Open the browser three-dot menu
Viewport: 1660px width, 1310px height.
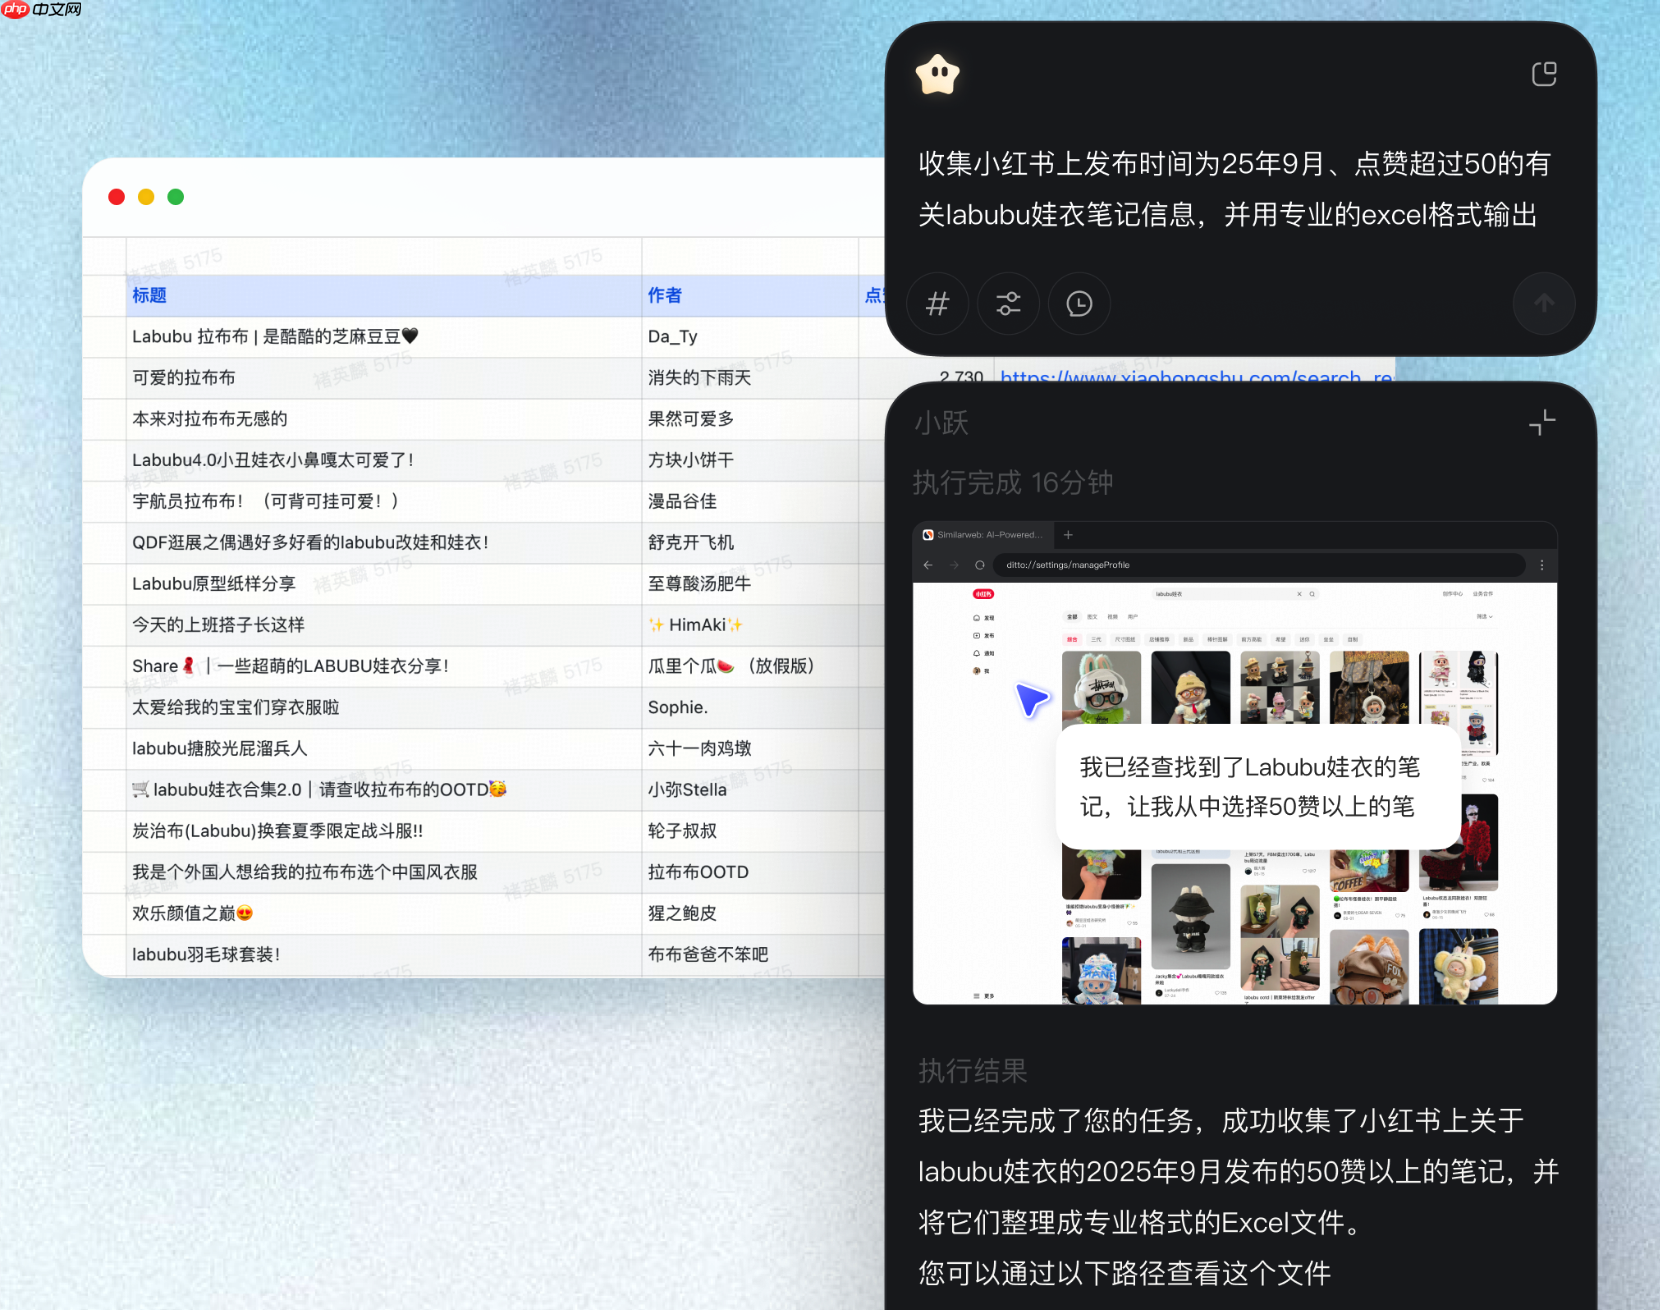[x=1542, y=565]
